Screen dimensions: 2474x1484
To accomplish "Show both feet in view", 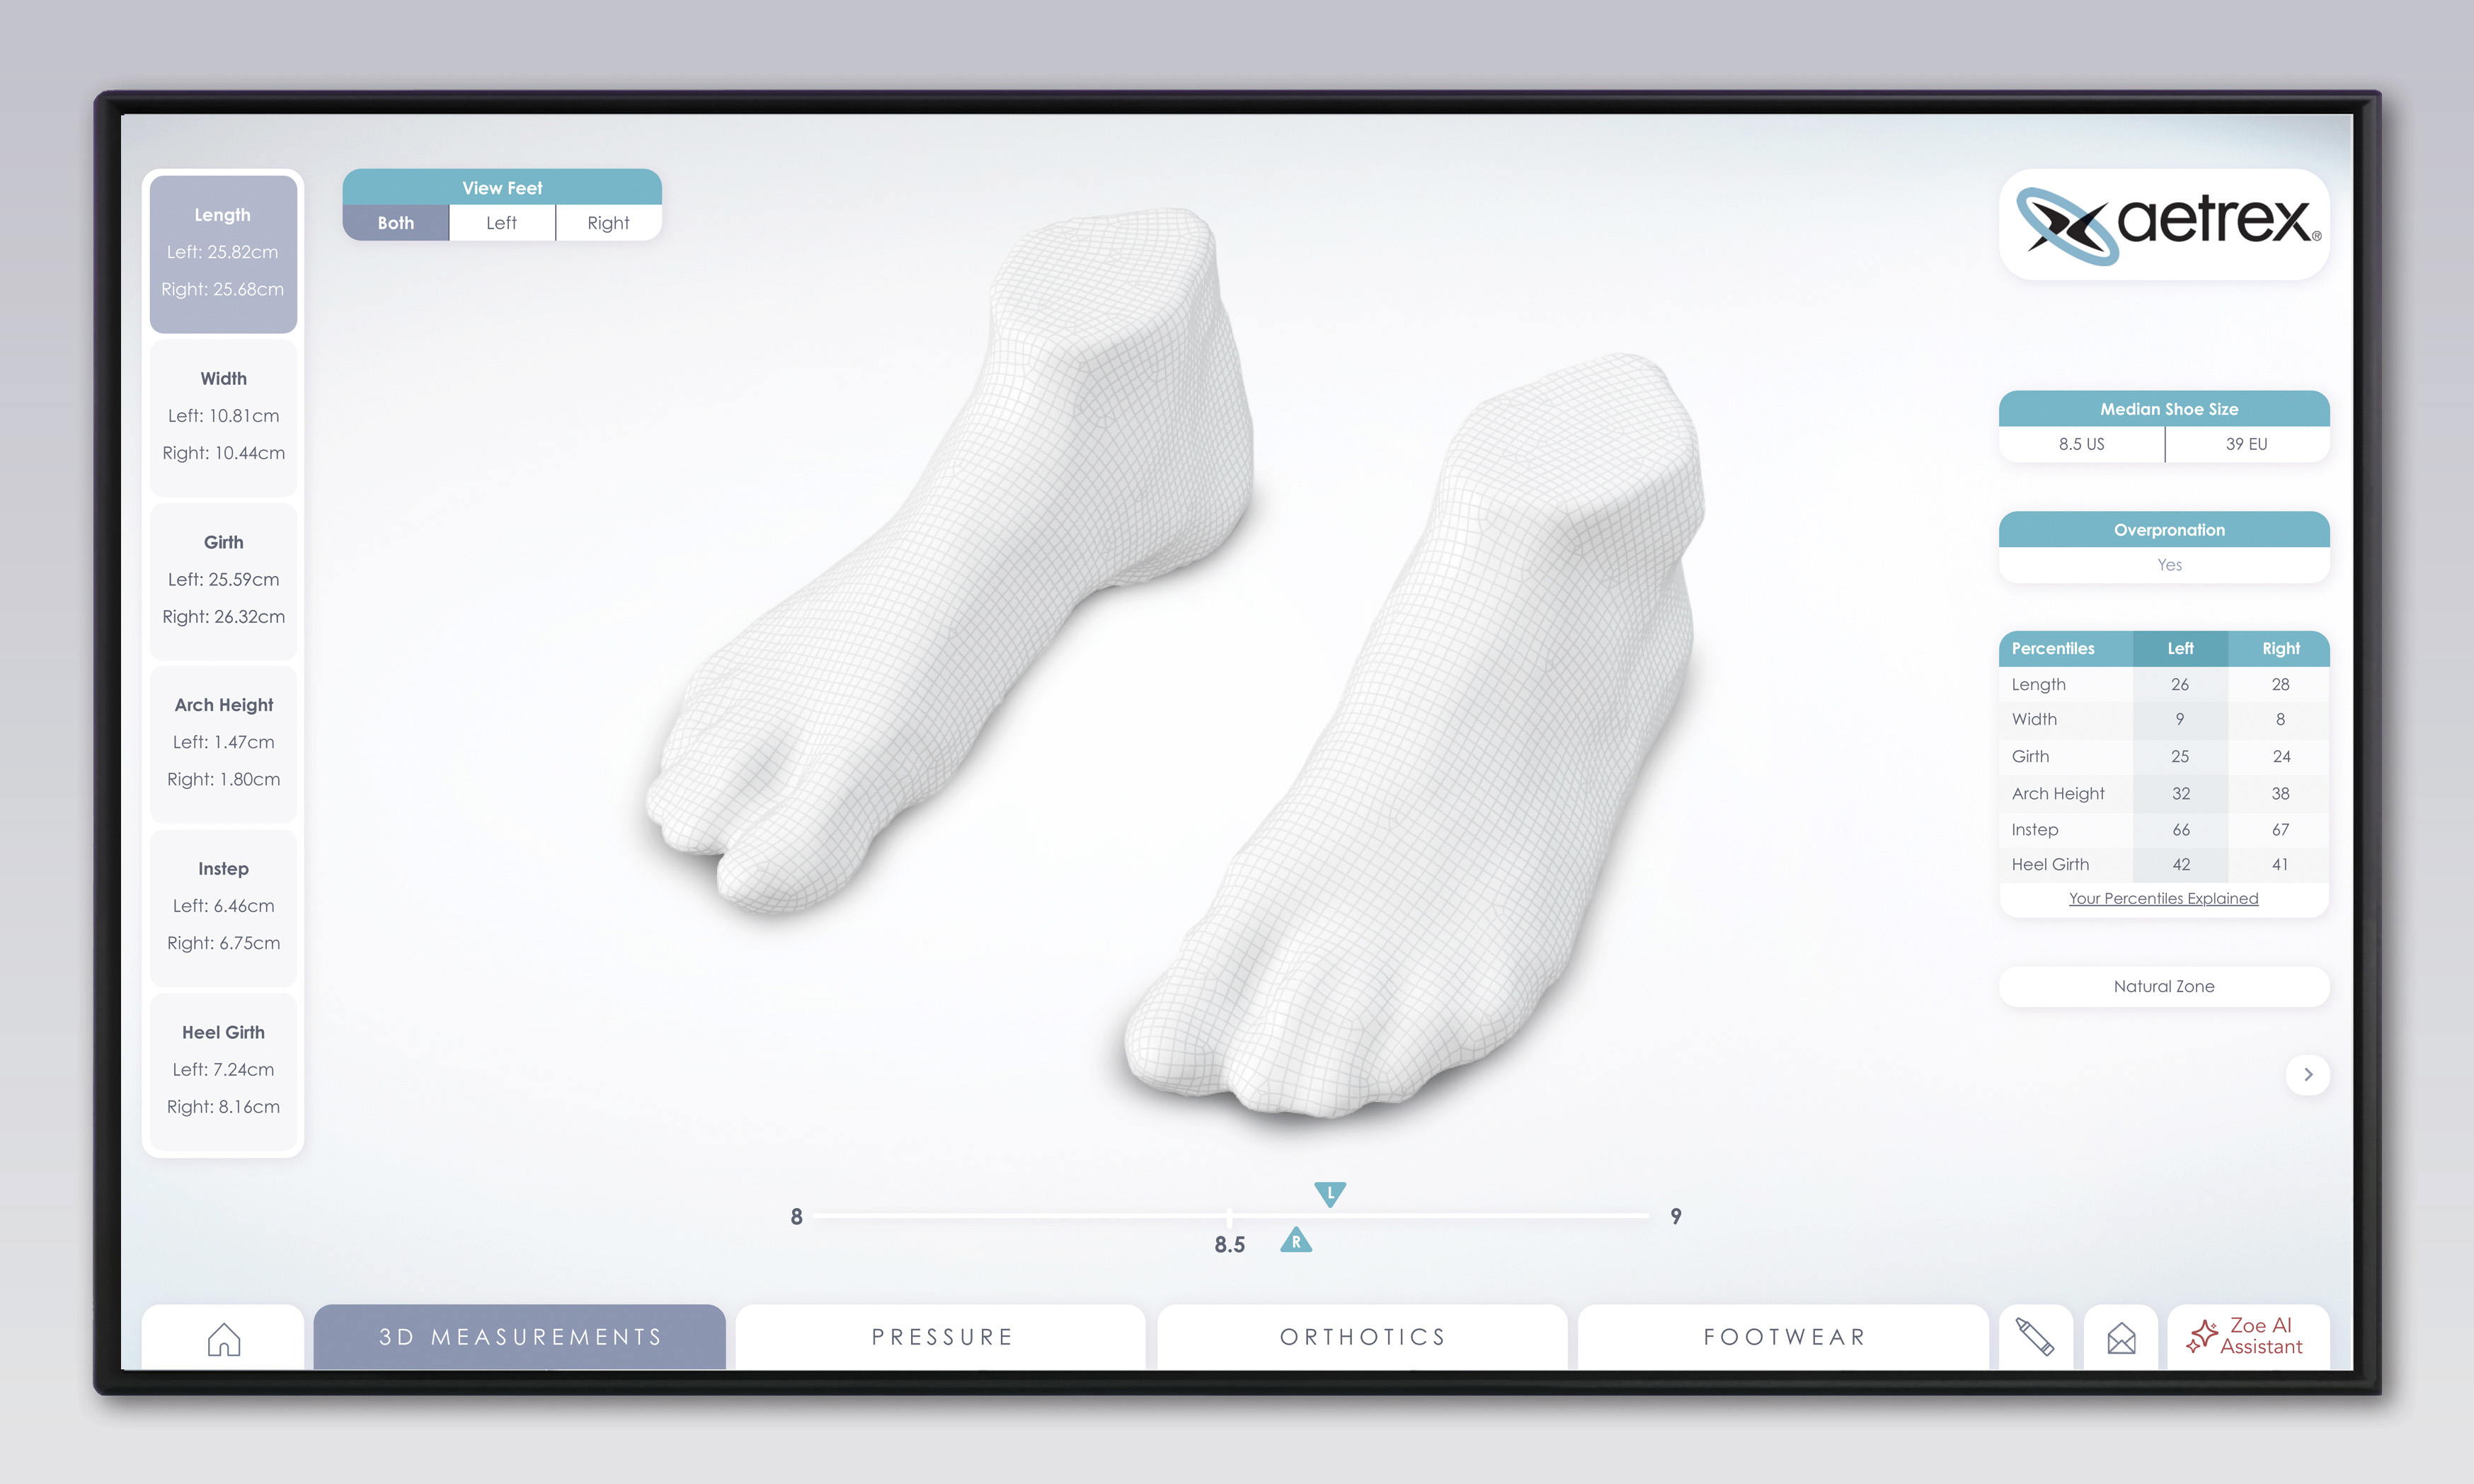I will 396,223.
